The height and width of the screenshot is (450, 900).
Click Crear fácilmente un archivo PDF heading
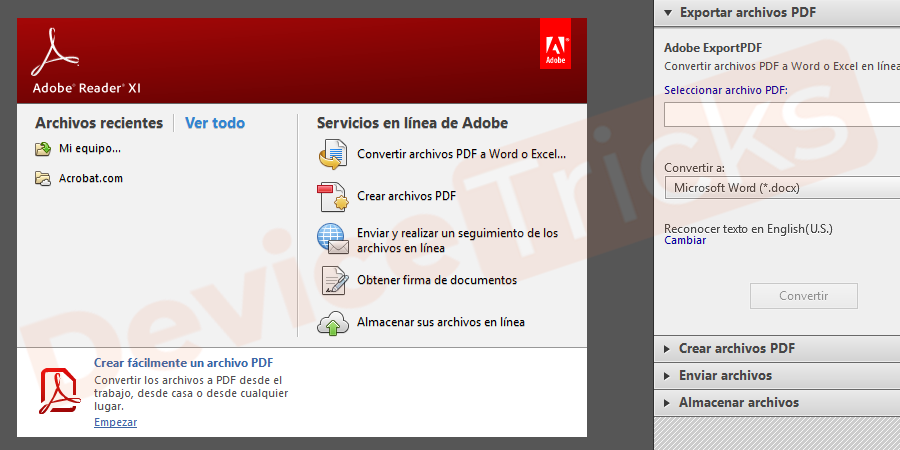pyautogui.click(x=184, y=363)
